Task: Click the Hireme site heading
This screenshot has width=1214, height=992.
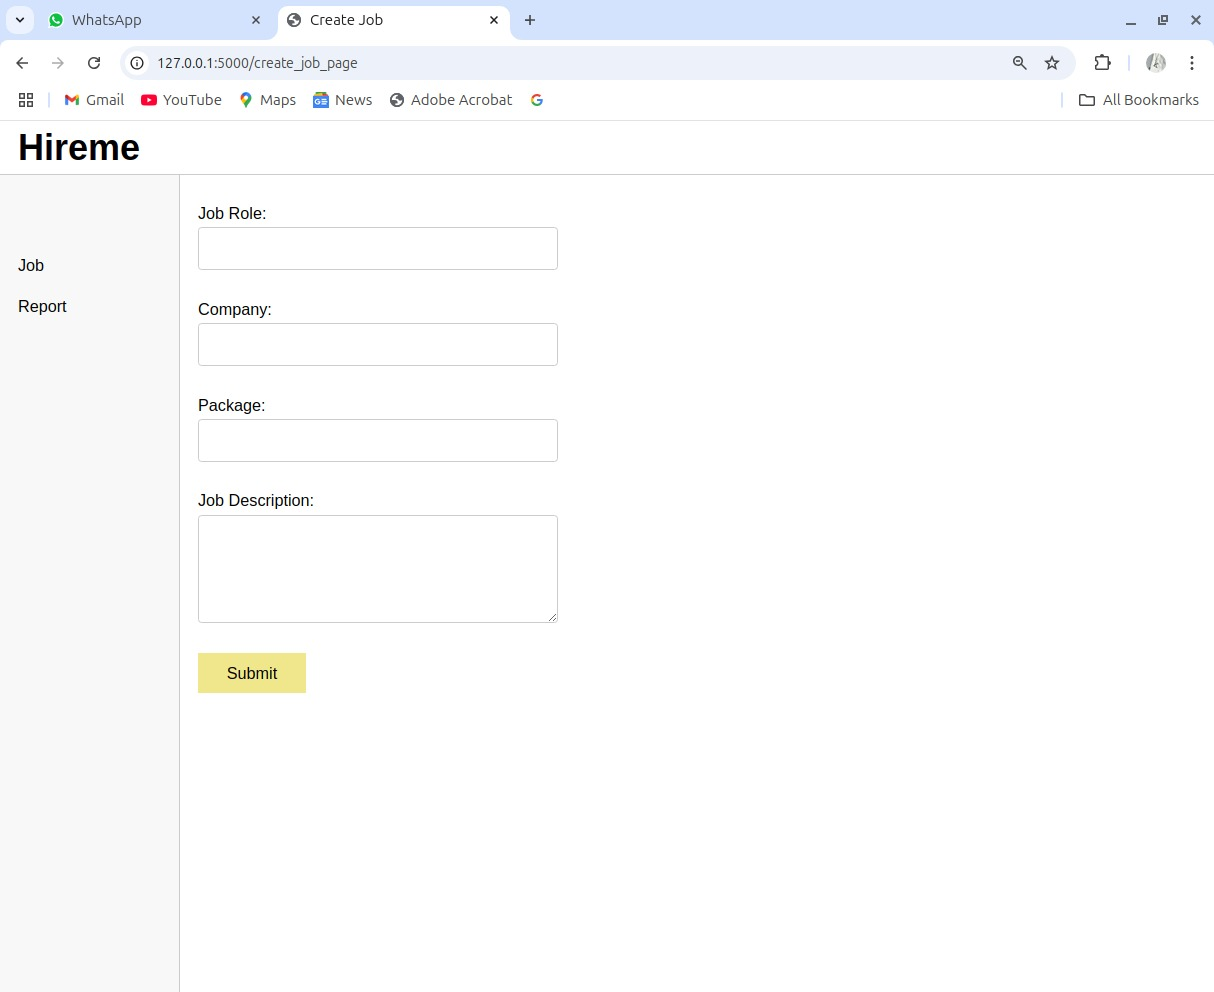Action: (x=79, y=147)
